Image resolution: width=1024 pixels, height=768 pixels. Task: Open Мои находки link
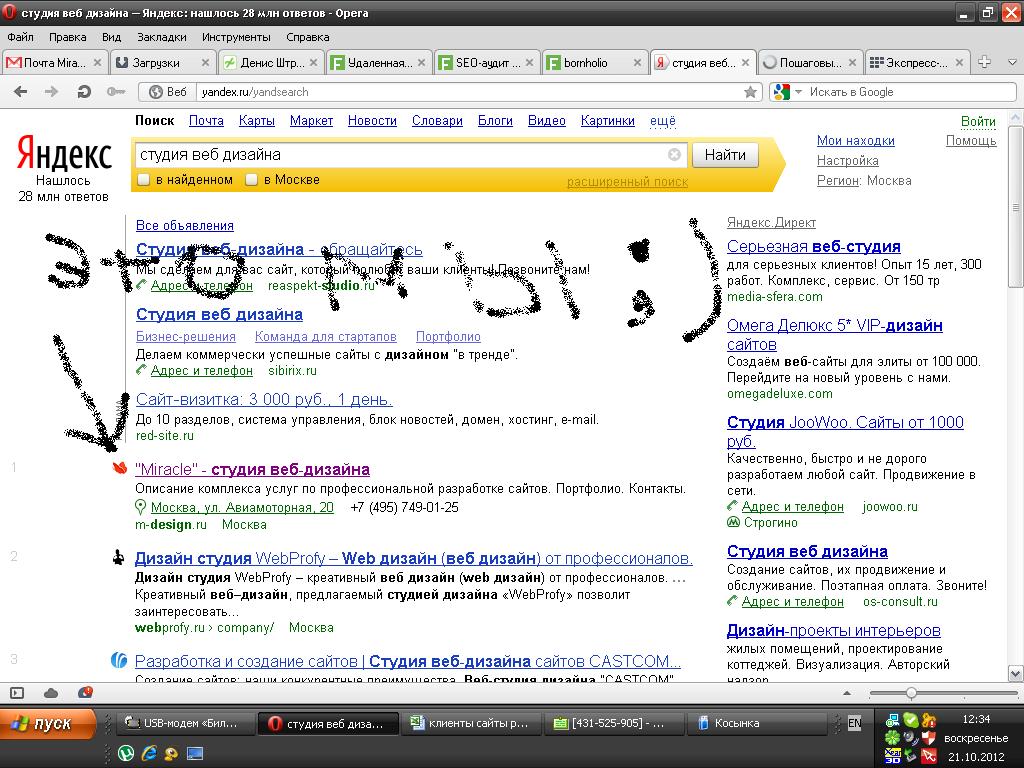pos(856,140)
